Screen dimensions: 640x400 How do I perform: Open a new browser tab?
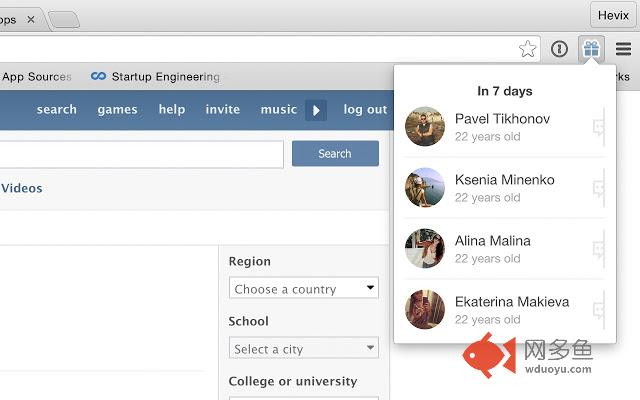[64, 20]
